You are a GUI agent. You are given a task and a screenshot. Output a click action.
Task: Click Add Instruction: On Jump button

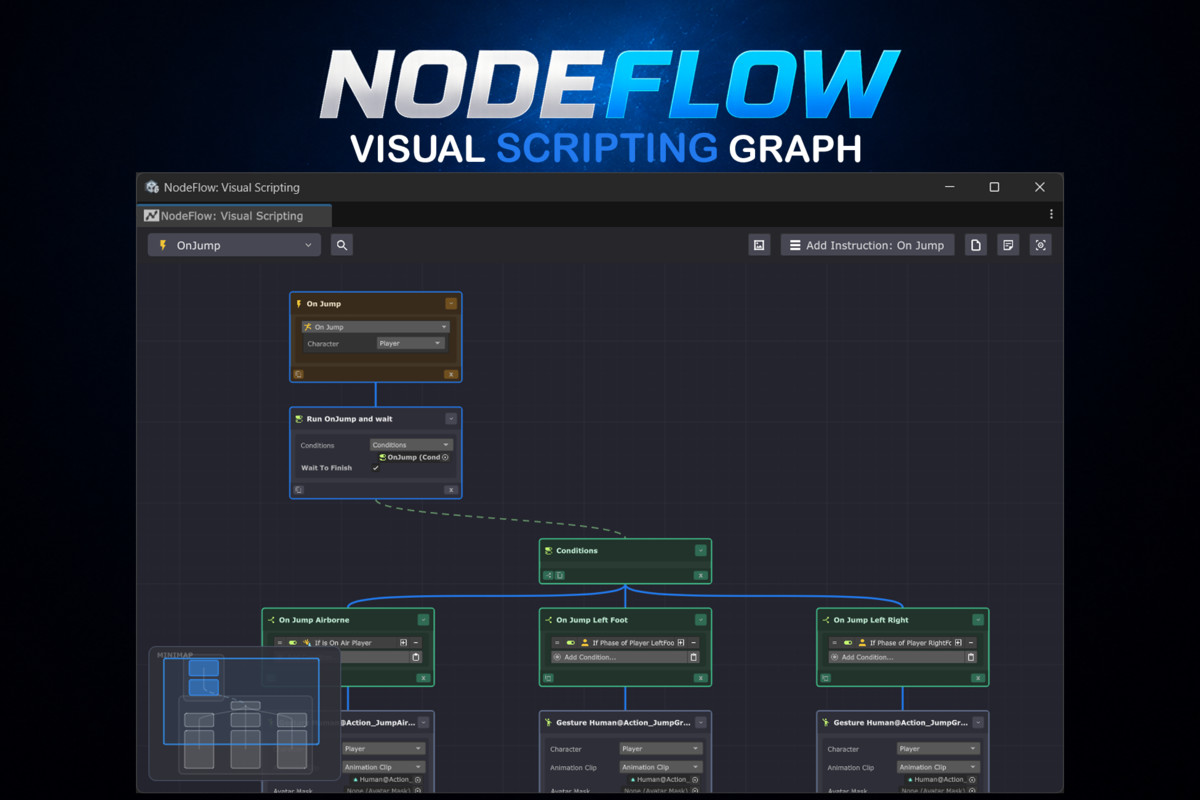click(868, 245)
